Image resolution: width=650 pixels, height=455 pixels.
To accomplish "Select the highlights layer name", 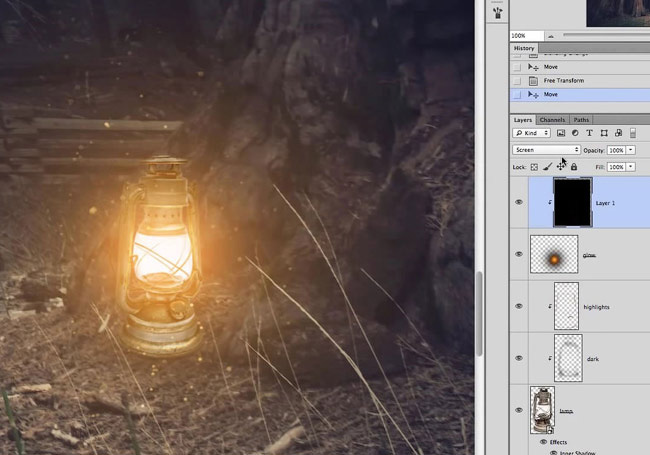I will 597,307.
